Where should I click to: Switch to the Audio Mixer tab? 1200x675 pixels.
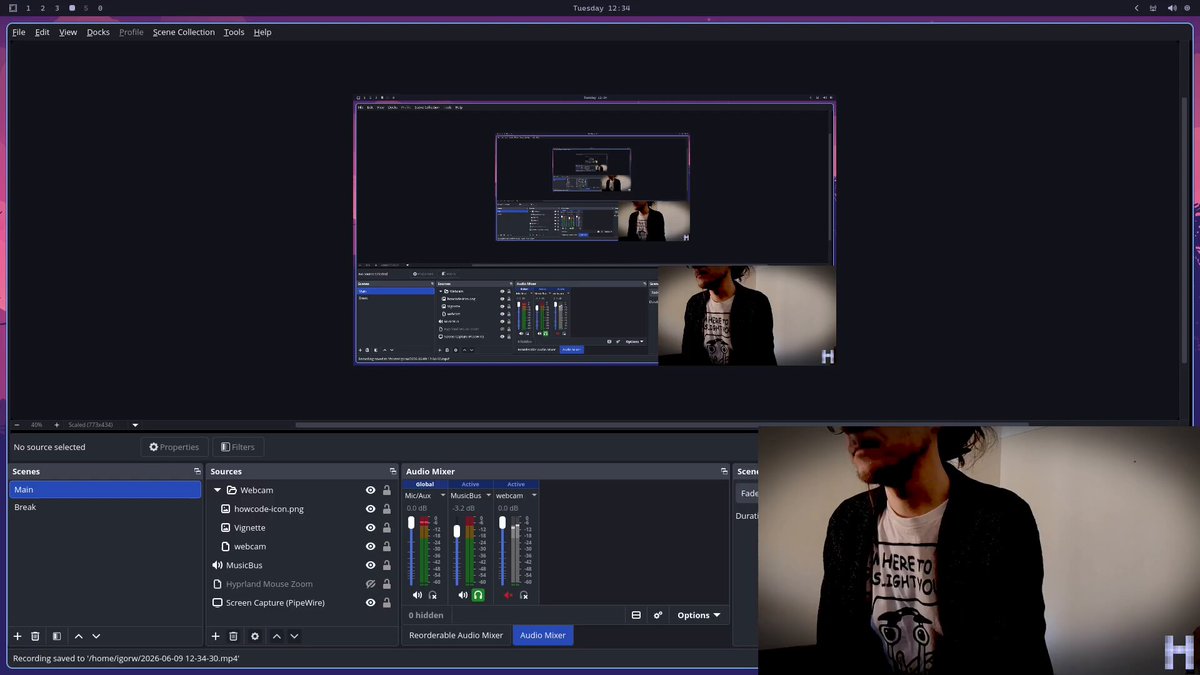543,635
